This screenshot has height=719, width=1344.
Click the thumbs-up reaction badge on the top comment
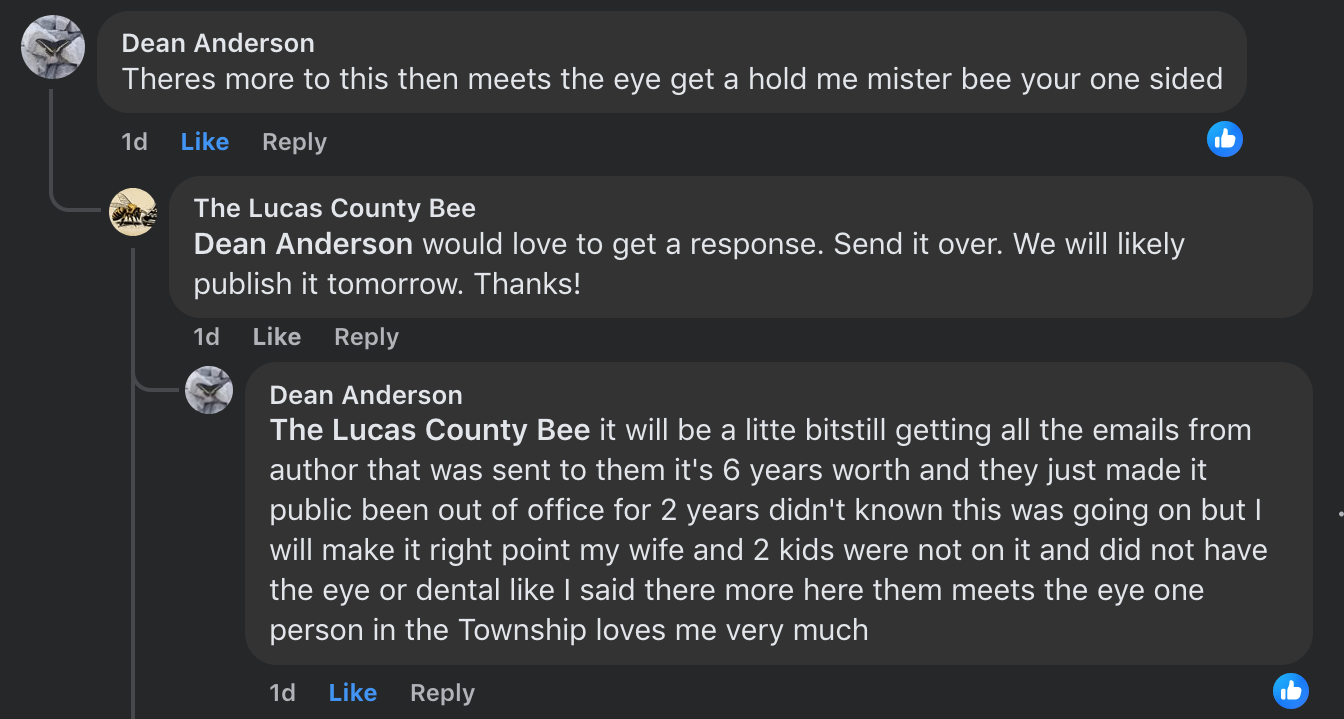pyautogui.click(x=1225, y=139)
